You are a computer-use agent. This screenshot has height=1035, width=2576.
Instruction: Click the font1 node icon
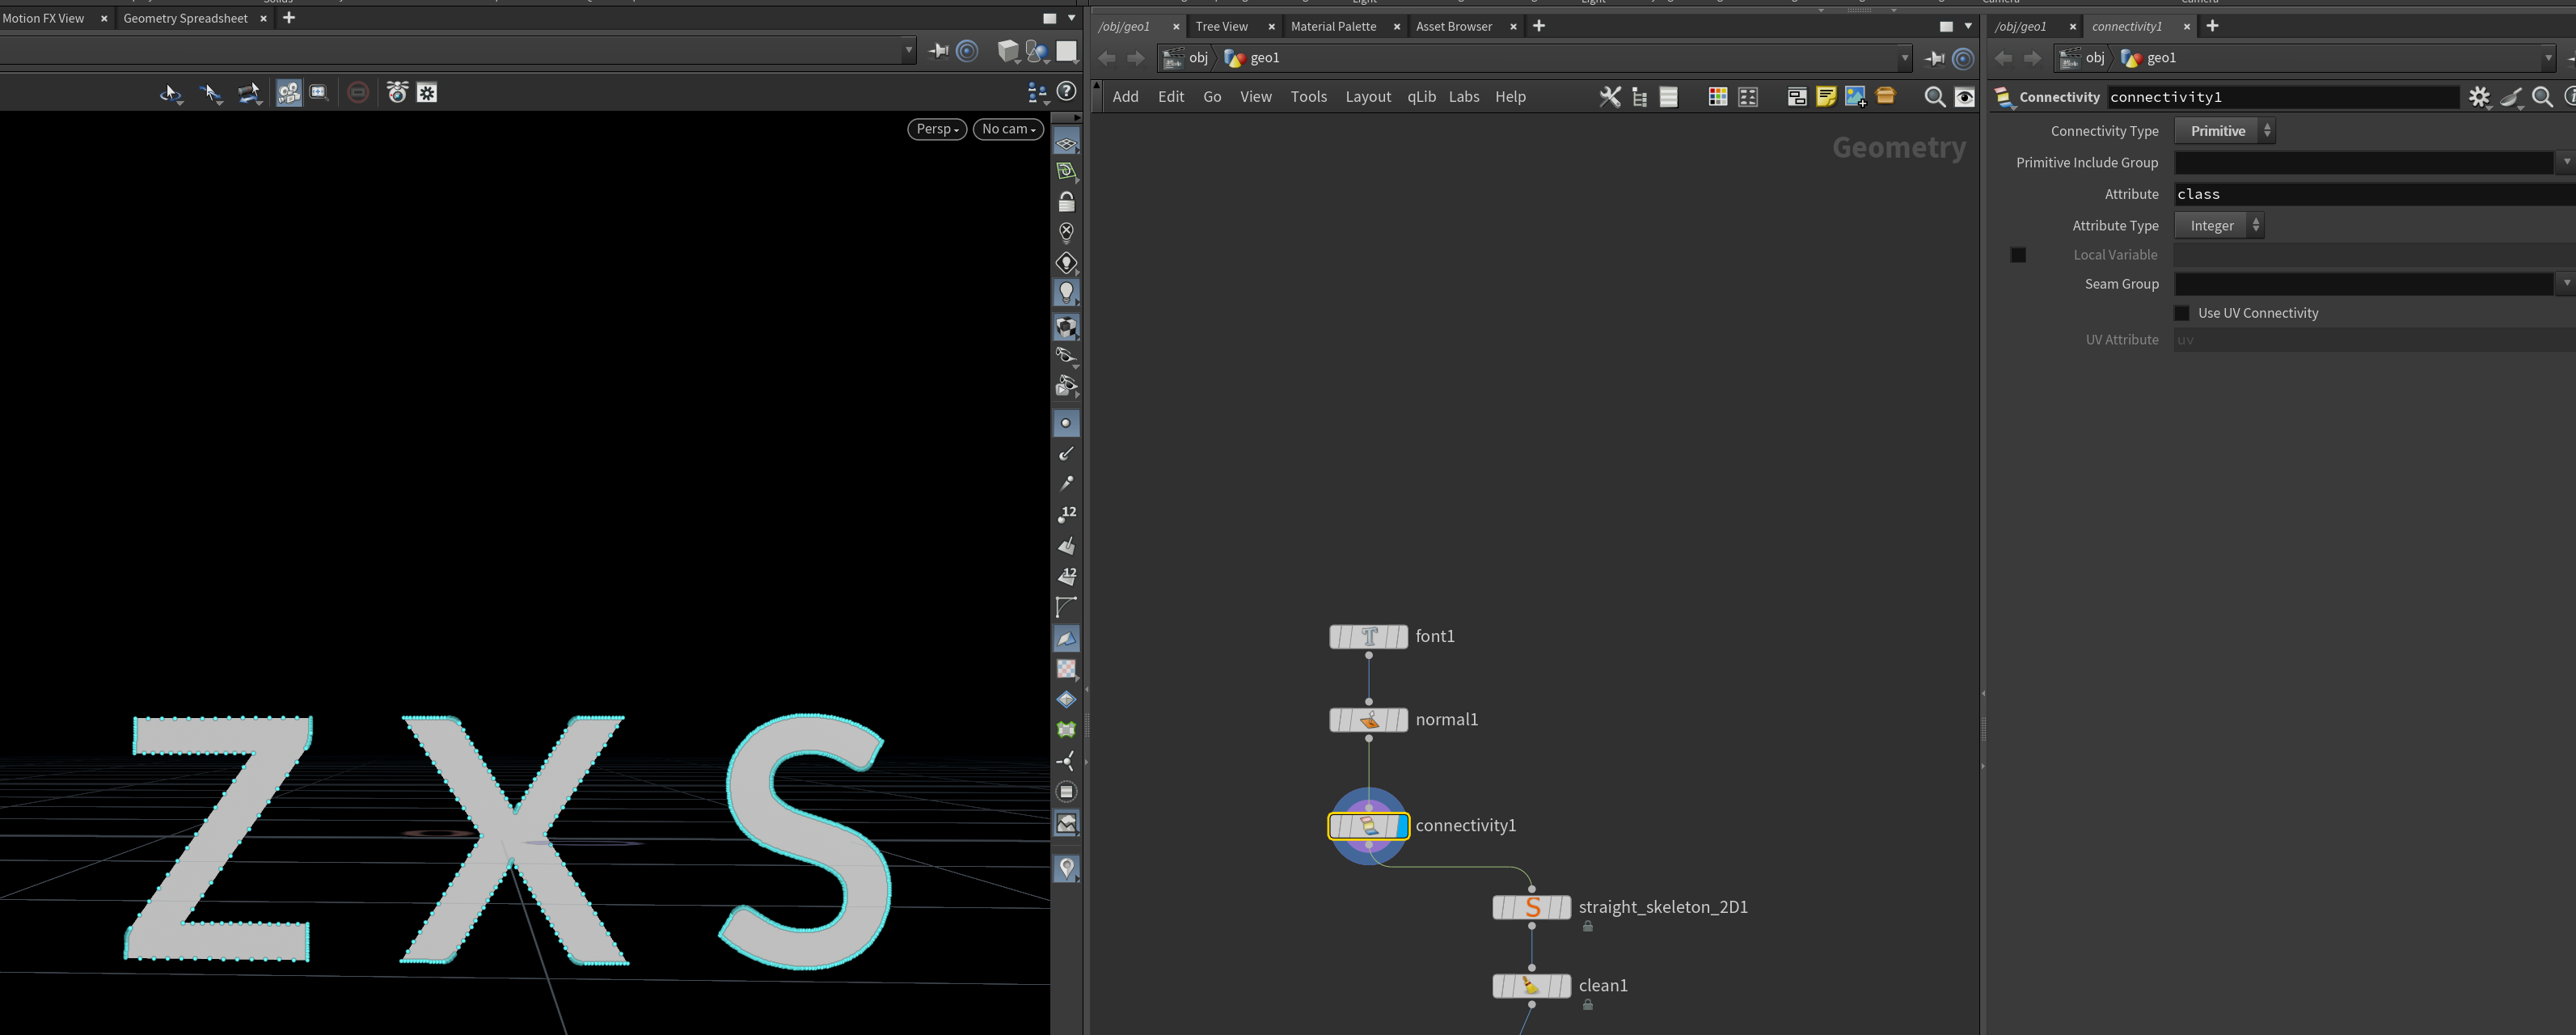coord(1369,636)
